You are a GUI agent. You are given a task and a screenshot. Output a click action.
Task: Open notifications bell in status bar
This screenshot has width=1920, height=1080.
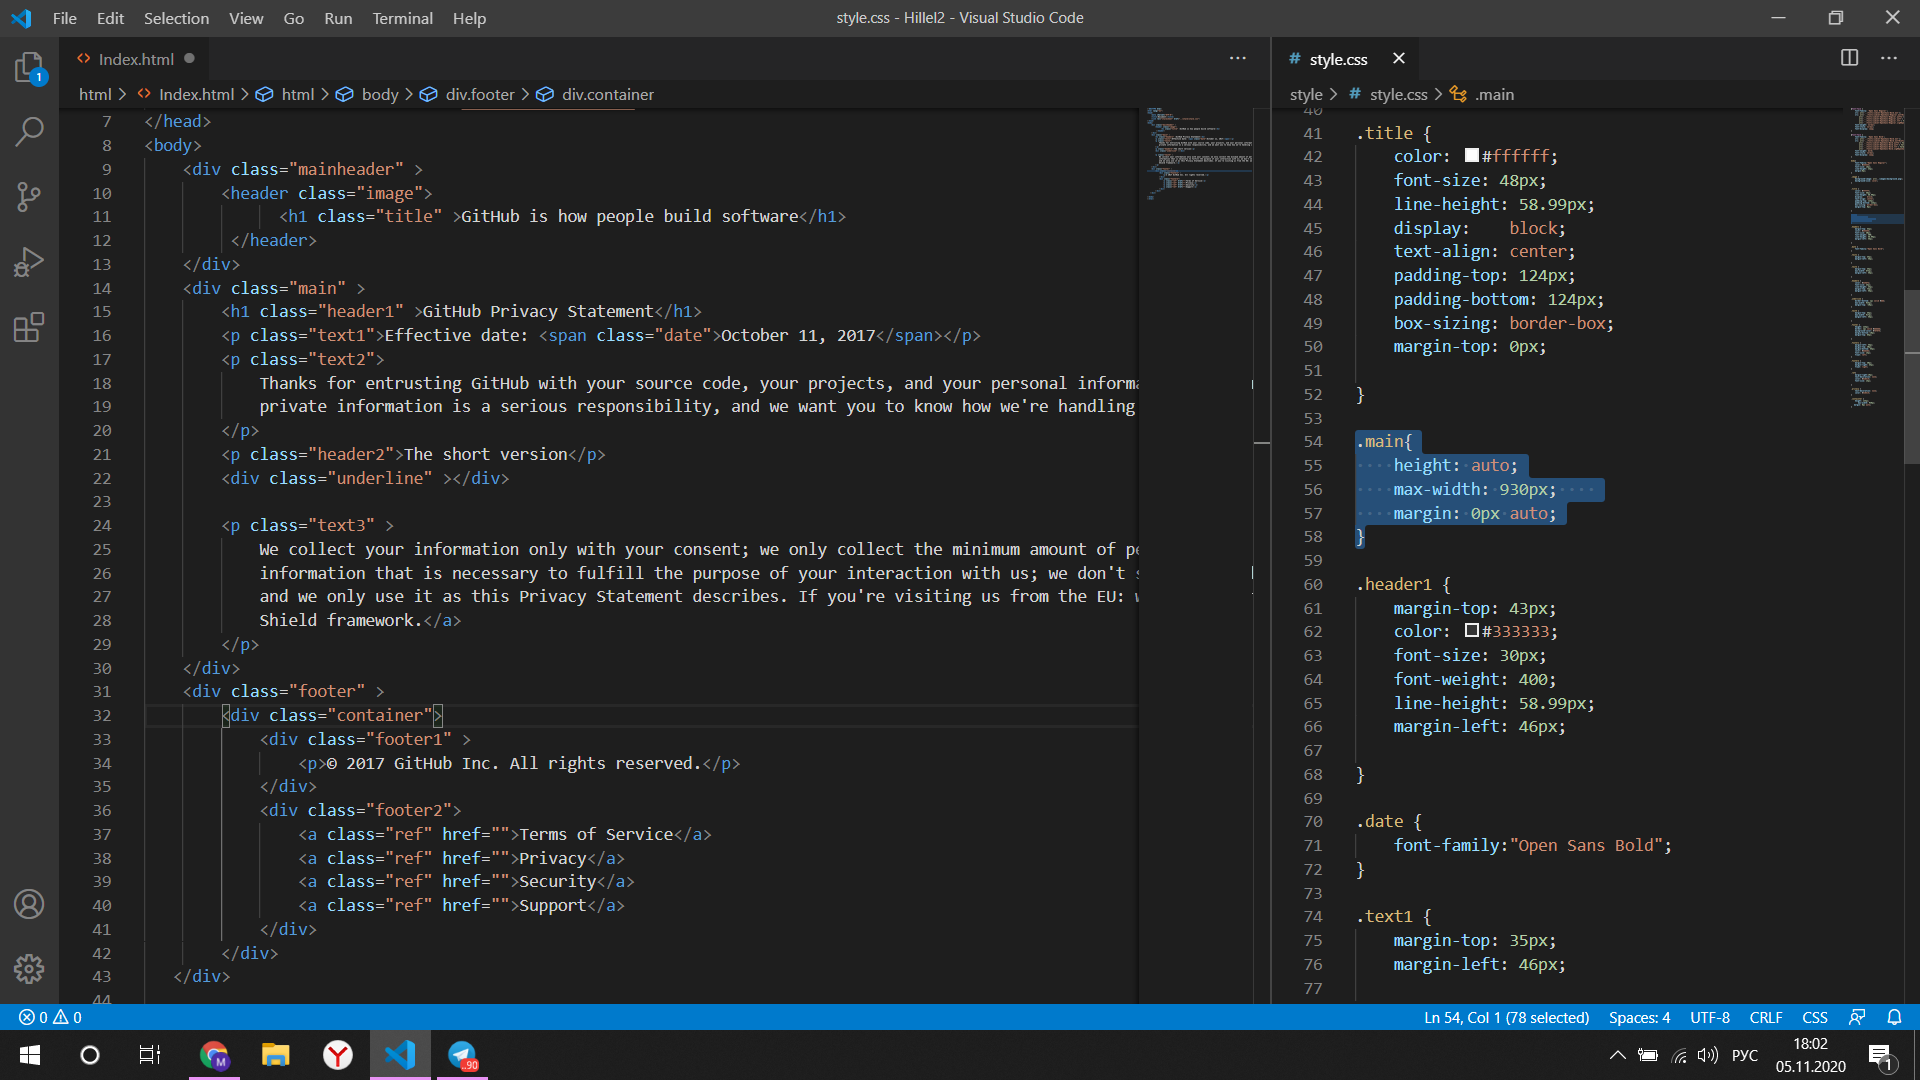pos(1894,1017)
